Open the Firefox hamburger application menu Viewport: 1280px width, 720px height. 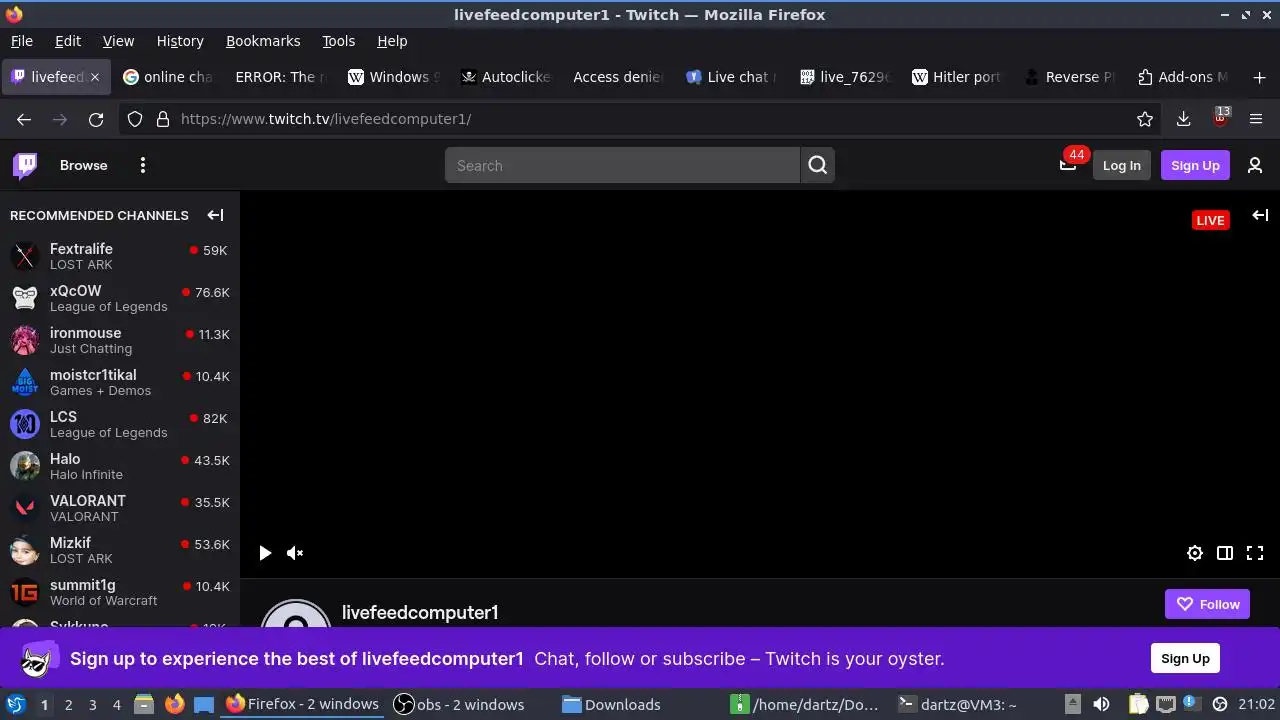(x=1256, y=119)
